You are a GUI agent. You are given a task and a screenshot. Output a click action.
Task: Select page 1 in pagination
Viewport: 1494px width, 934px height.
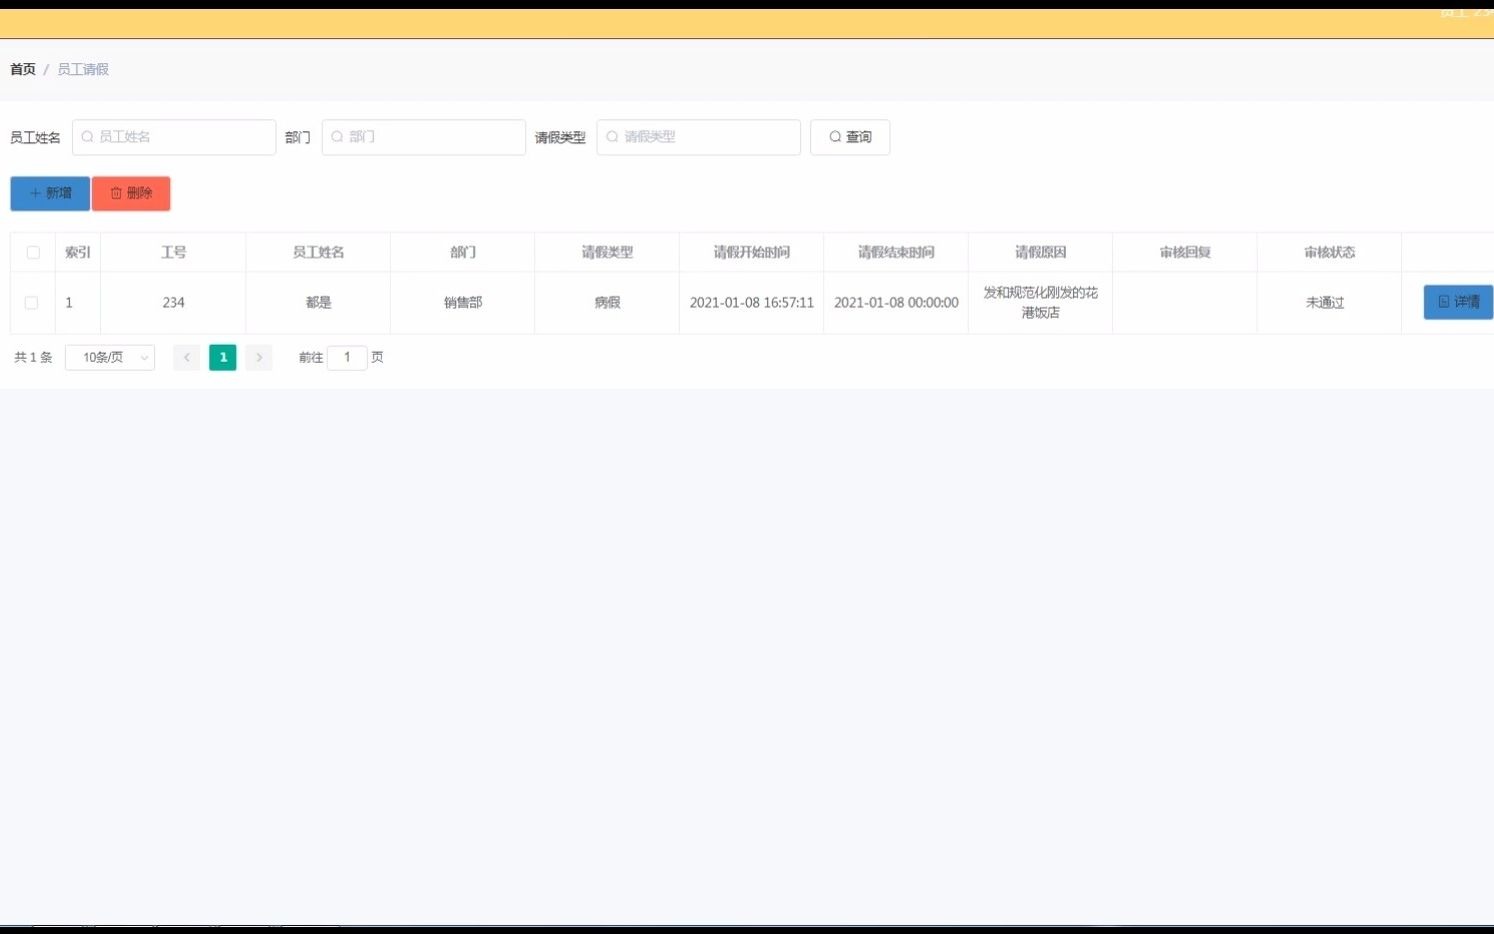click(223, 357)
